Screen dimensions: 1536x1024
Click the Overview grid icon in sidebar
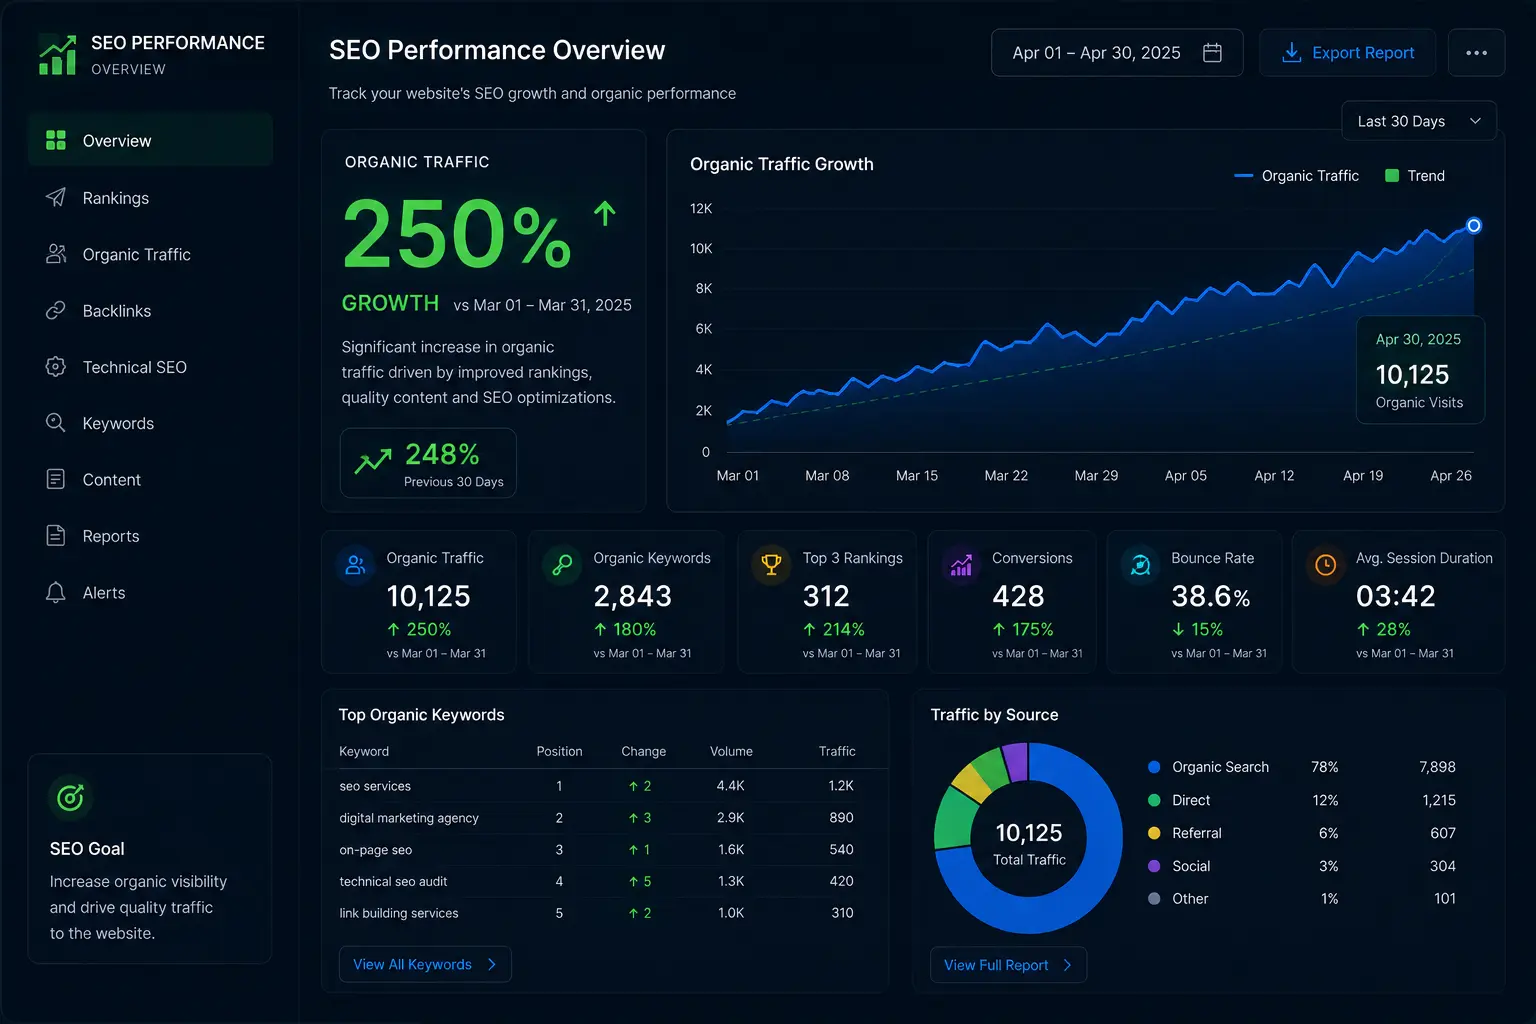56,140
